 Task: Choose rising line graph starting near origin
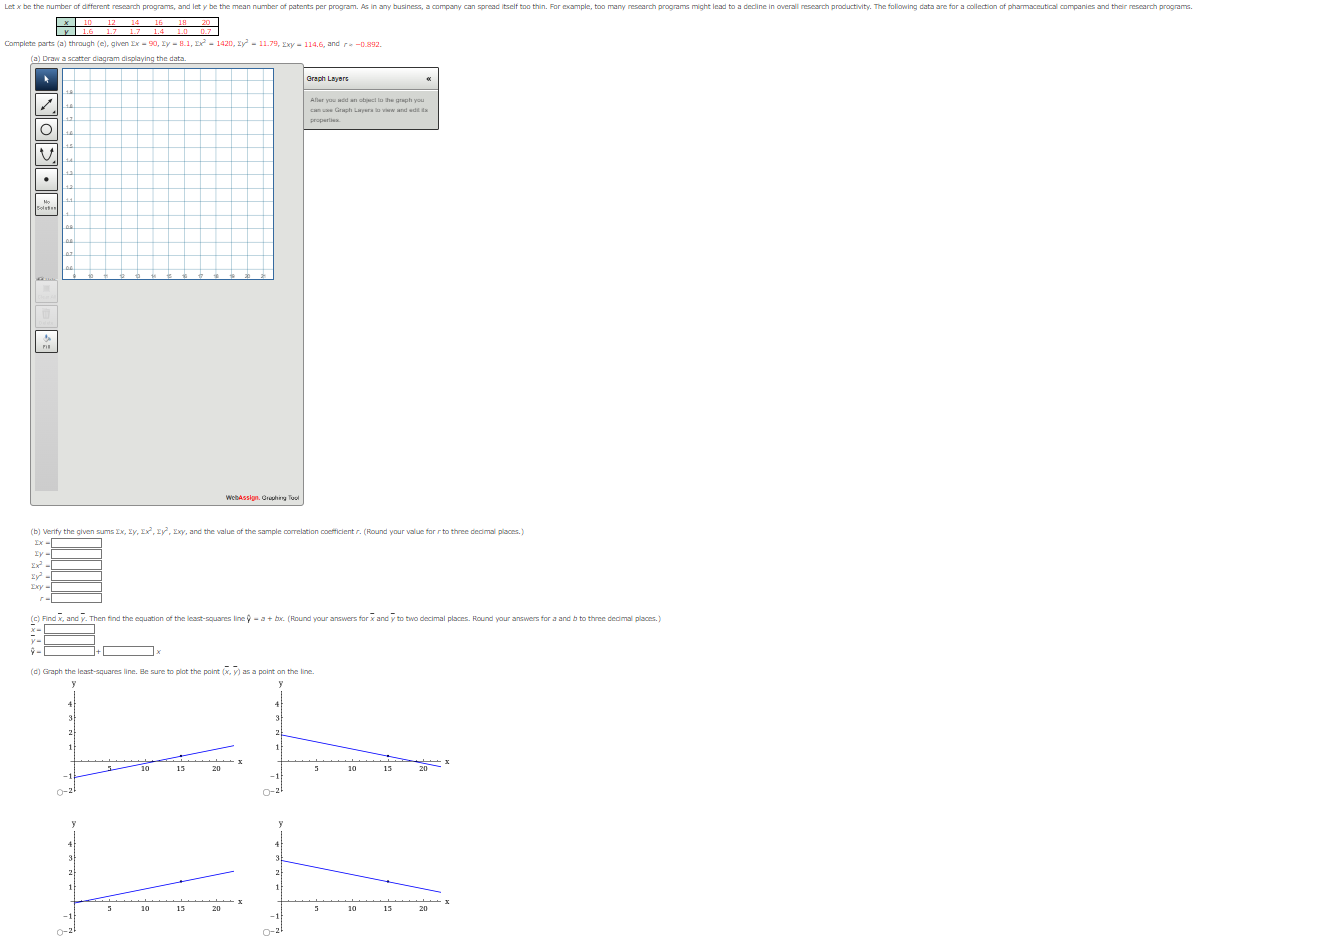pyautogui.click(x=60, y=933)
